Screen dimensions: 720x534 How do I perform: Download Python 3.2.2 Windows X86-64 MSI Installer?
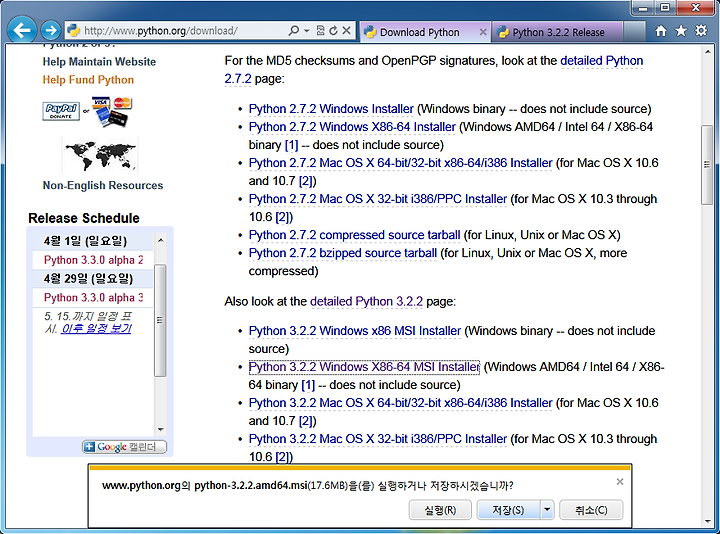(364, 367)
